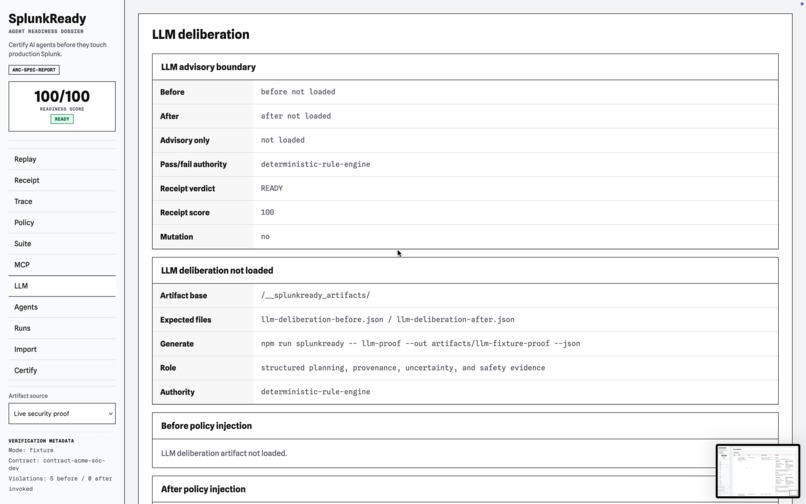806x504 pixels.
Task: Click the SplunkReady title
Action: point(47,19)
